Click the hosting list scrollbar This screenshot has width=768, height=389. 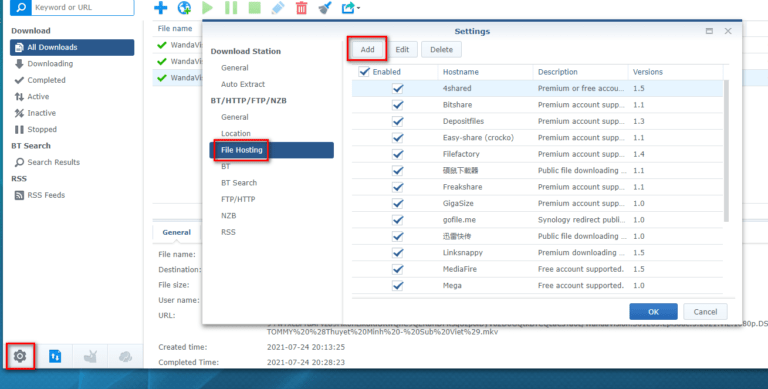coord(726,151)
